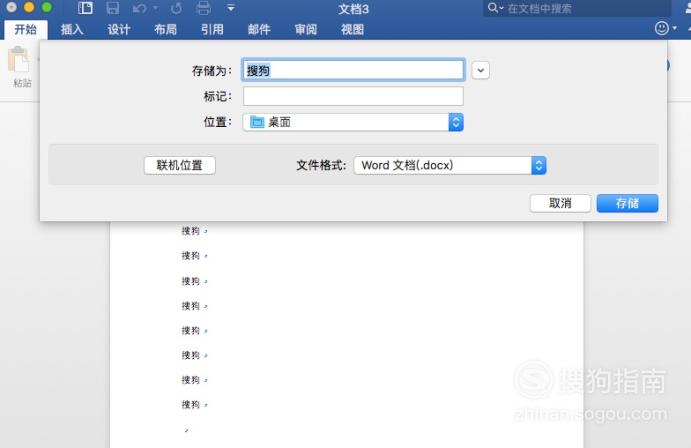Click the last 搜狗 line in document

point(190,404)
